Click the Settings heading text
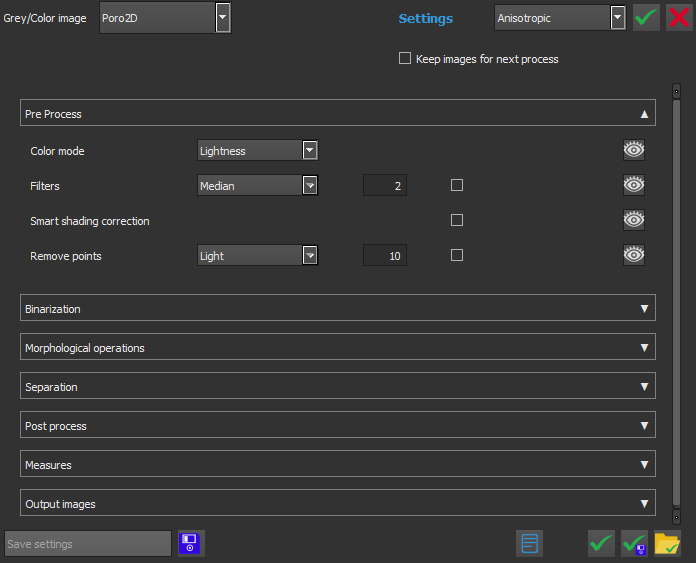 pyautogui.click(x=426, y=19)
